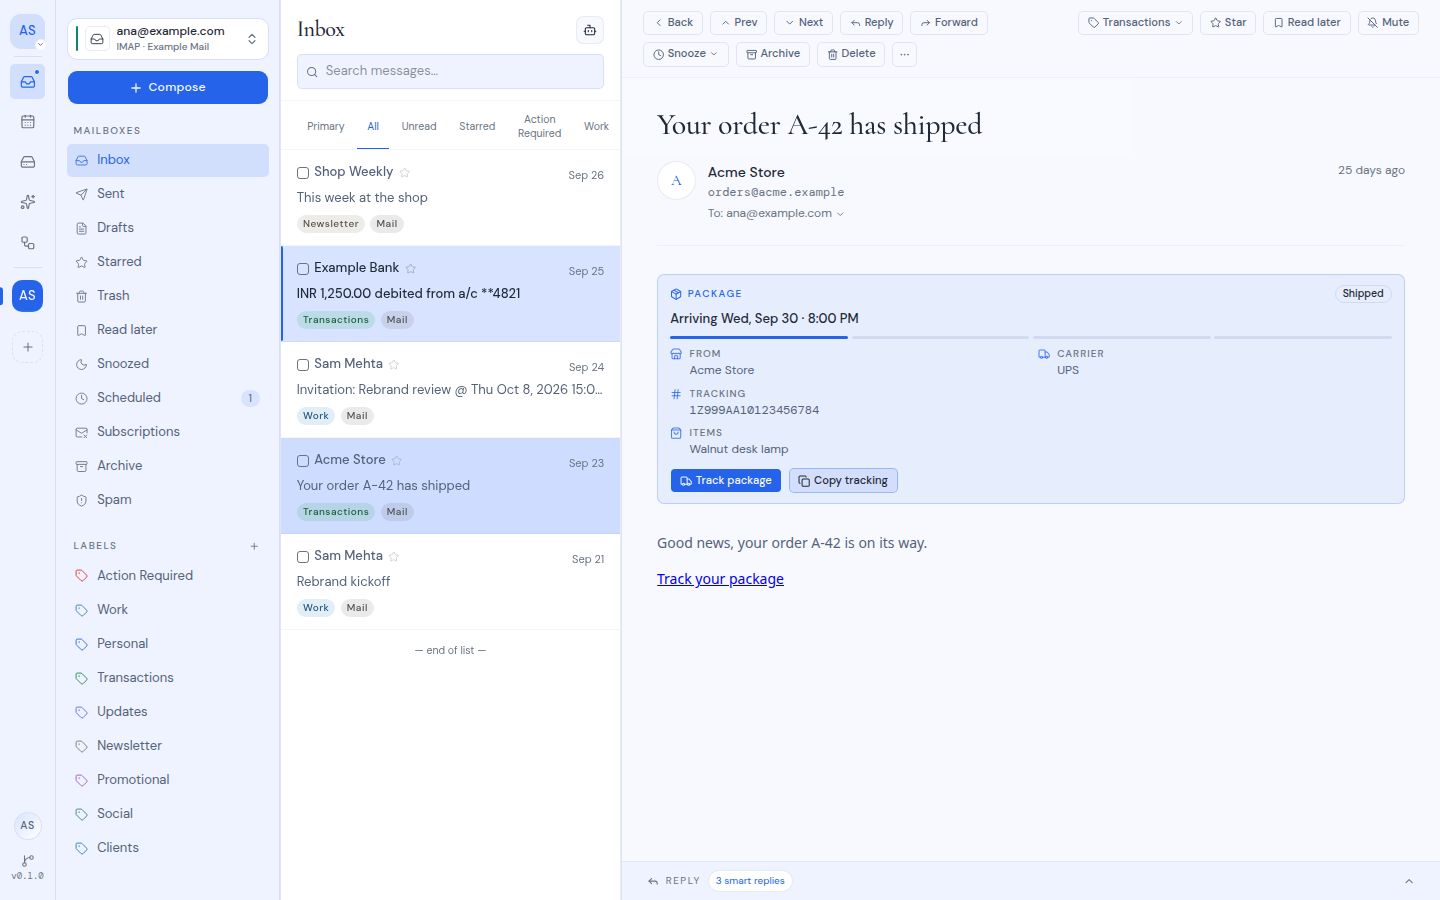This screenshot has width=1440, height=900.
Task: Click the robot icon beside the Inbox title
Action: (590, 30)
